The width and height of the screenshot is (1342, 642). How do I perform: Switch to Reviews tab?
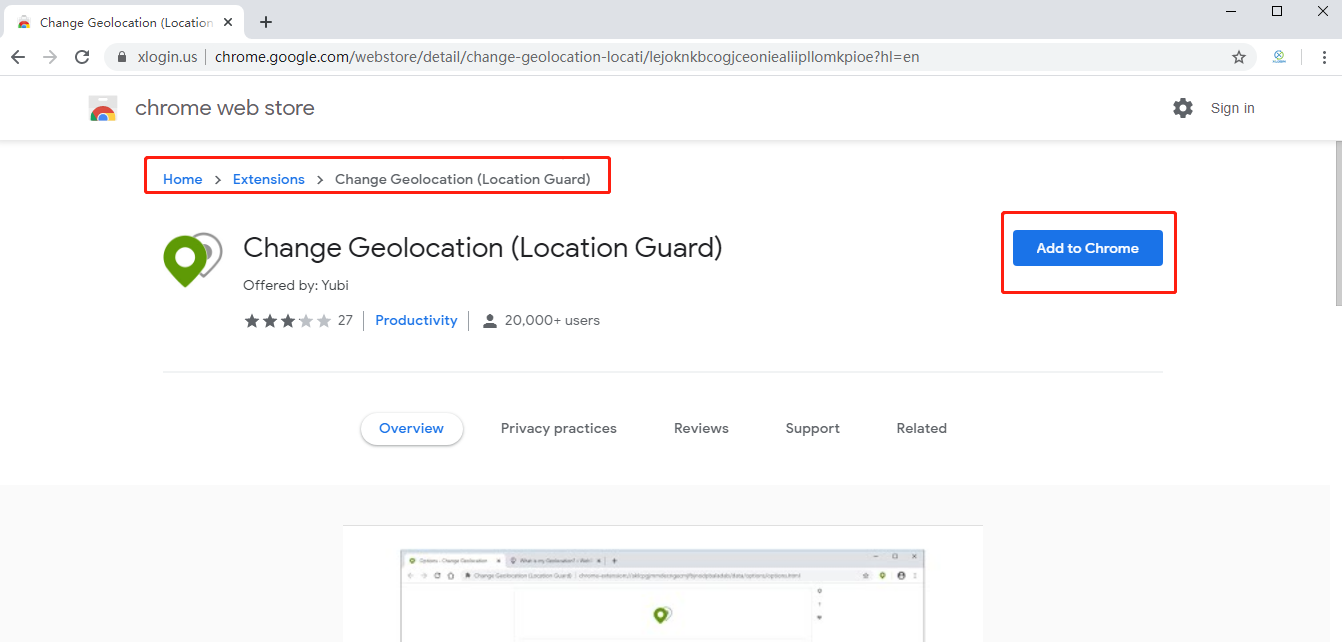point(701,428)
